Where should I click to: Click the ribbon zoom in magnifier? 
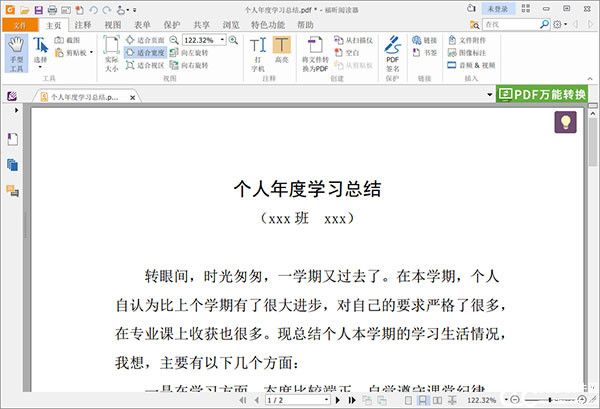(x=233, y=40)
